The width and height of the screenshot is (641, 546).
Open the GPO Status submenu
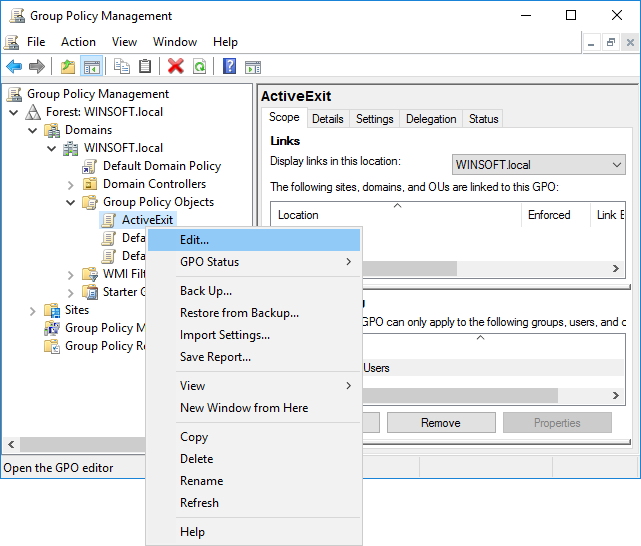pyautogui.click(x=253, y=262)
